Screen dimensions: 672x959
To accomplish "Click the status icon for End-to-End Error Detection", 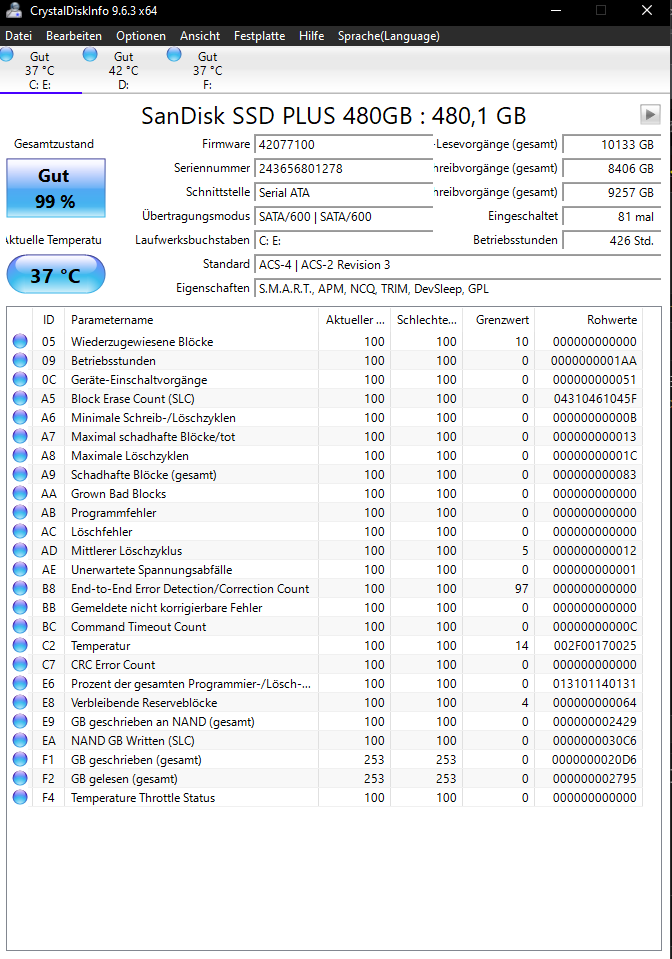I will pyautogui.click(x=20, y=588).
